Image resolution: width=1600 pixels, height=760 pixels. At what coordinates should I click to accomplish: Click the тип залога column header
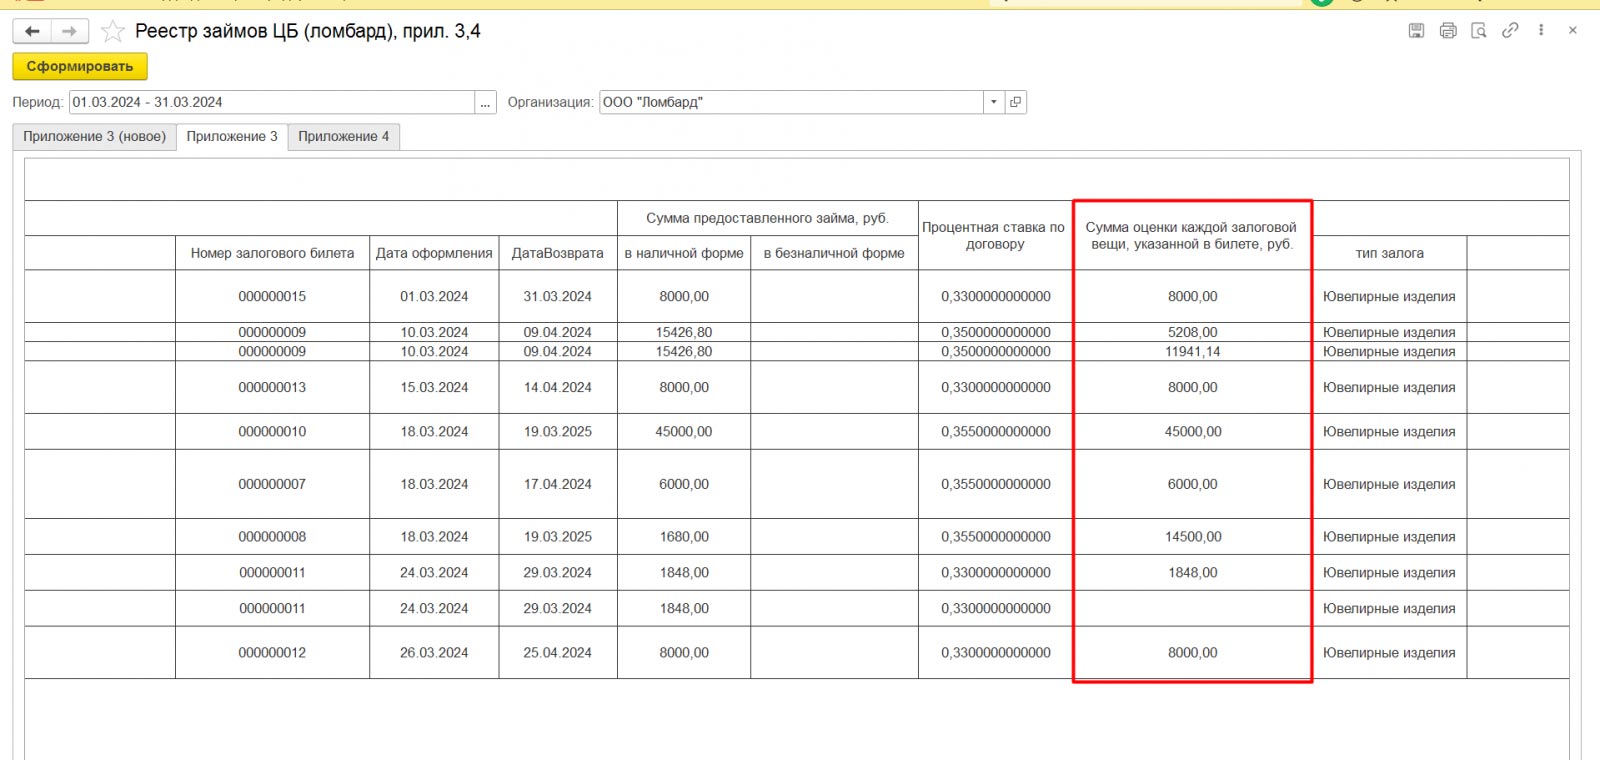click(x=1389, y=253)
